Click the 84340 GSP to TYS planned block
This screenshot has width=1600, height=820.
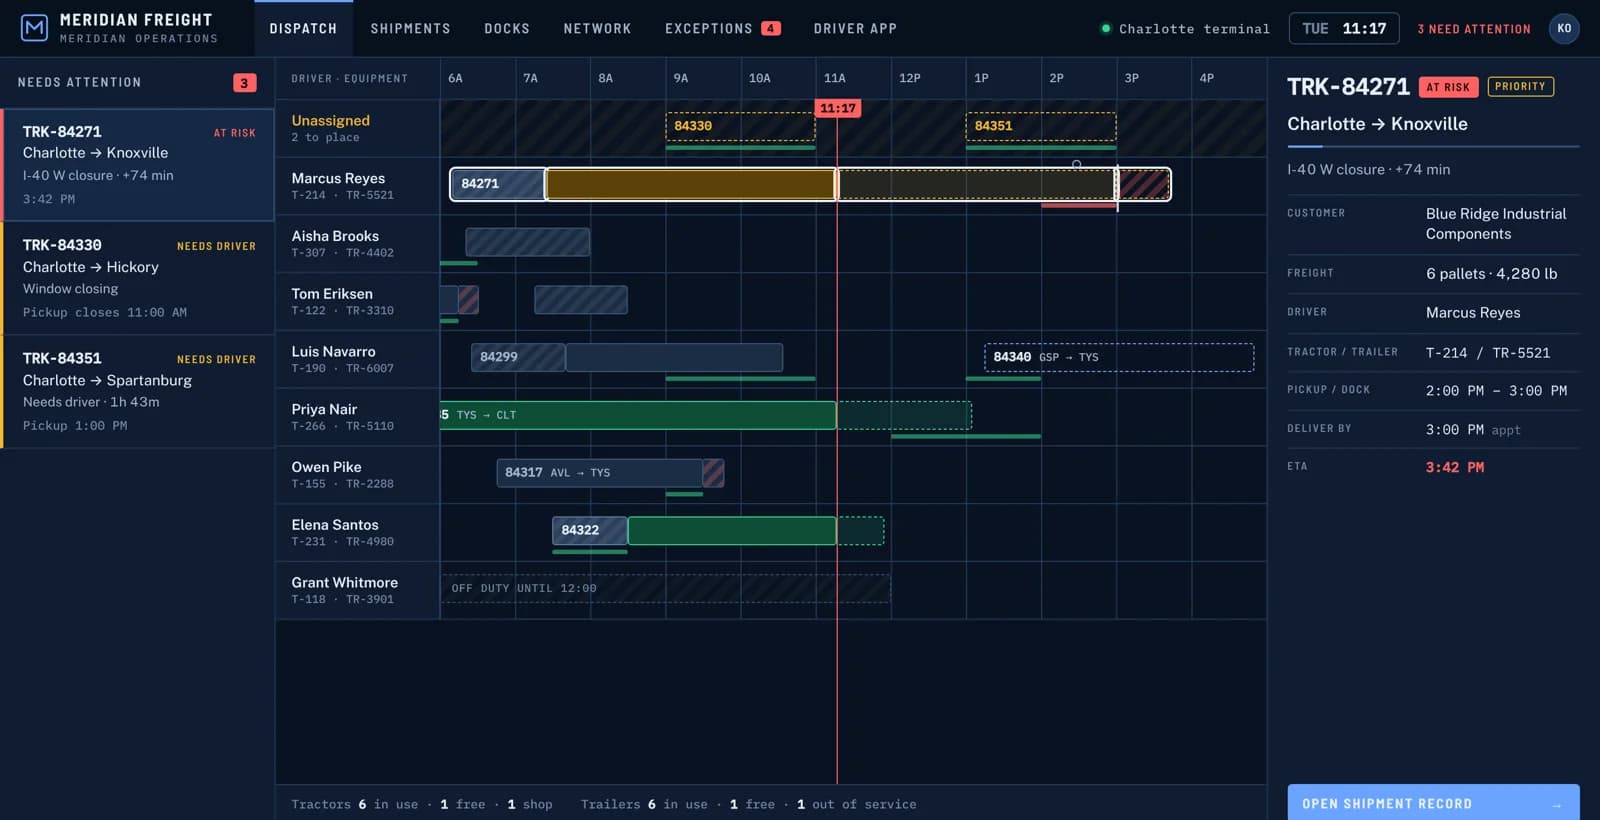pyautogui.click(x=1119, y=357)
